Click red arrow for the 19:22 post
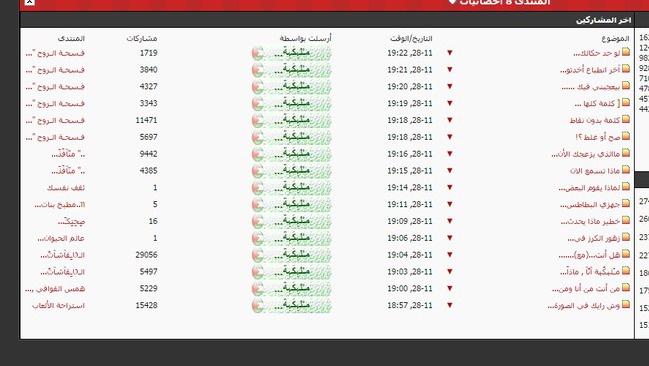This screenshot has width=649, height=366. point(449,53)
